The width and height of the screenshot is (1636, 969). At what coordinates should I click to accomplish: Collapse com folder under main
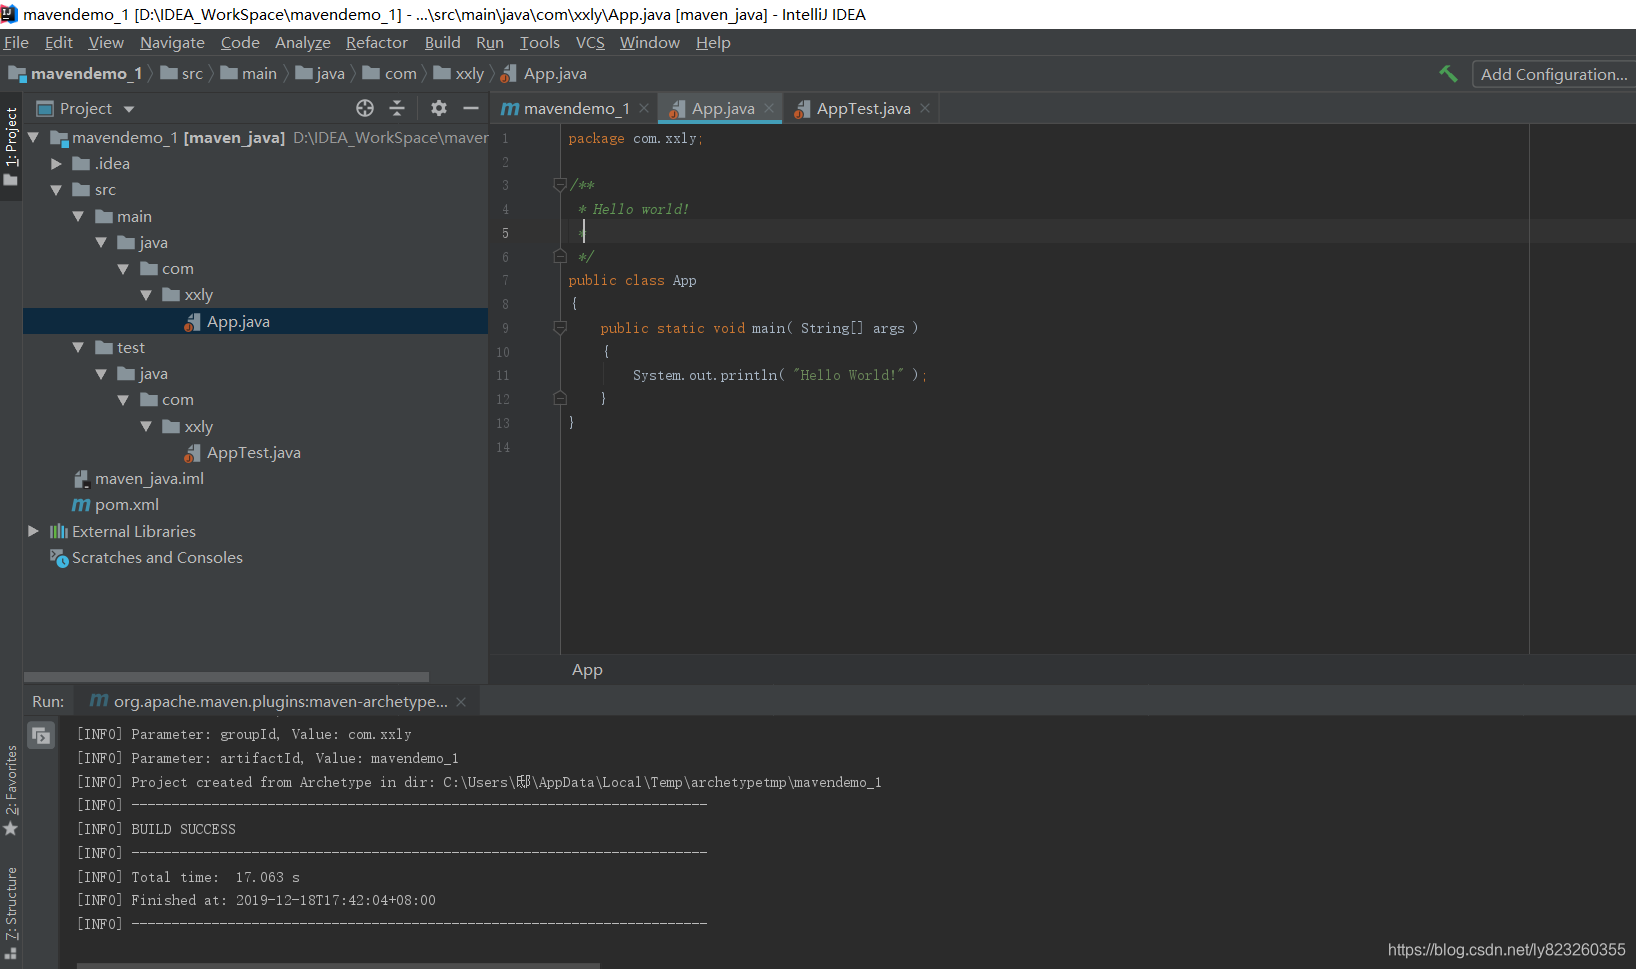[123, 268]
